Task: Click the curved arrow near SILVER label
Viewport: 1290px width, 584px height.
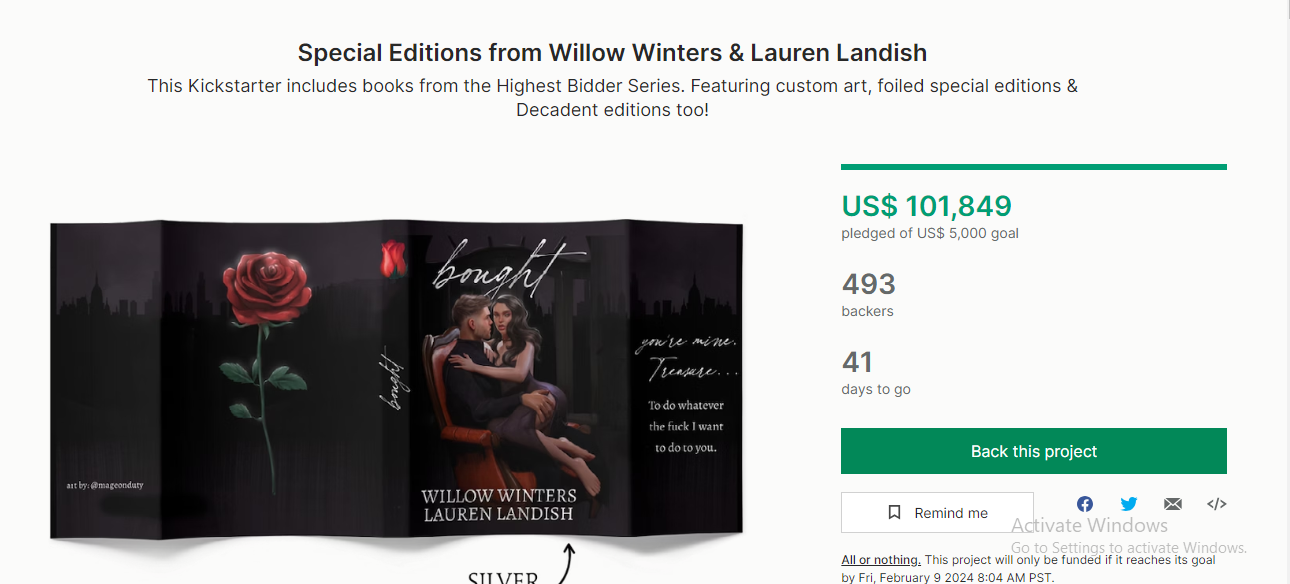Action: click(x=564, y=562)
